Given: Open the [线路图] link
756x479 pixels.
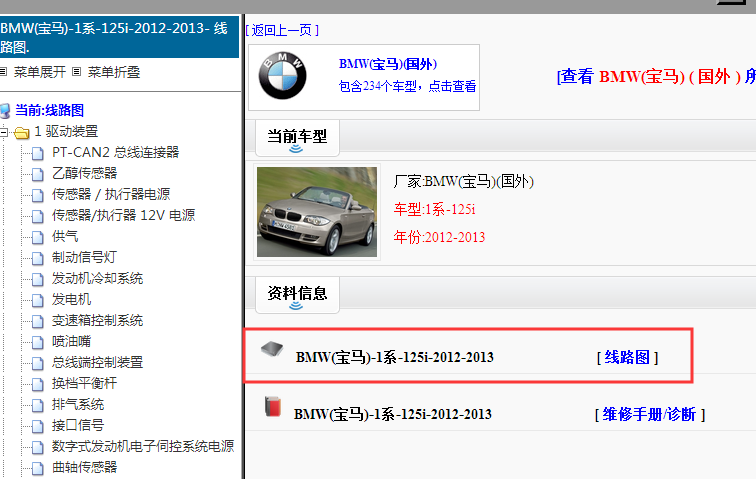Looking at the screenshot, I should coord(627,357).
